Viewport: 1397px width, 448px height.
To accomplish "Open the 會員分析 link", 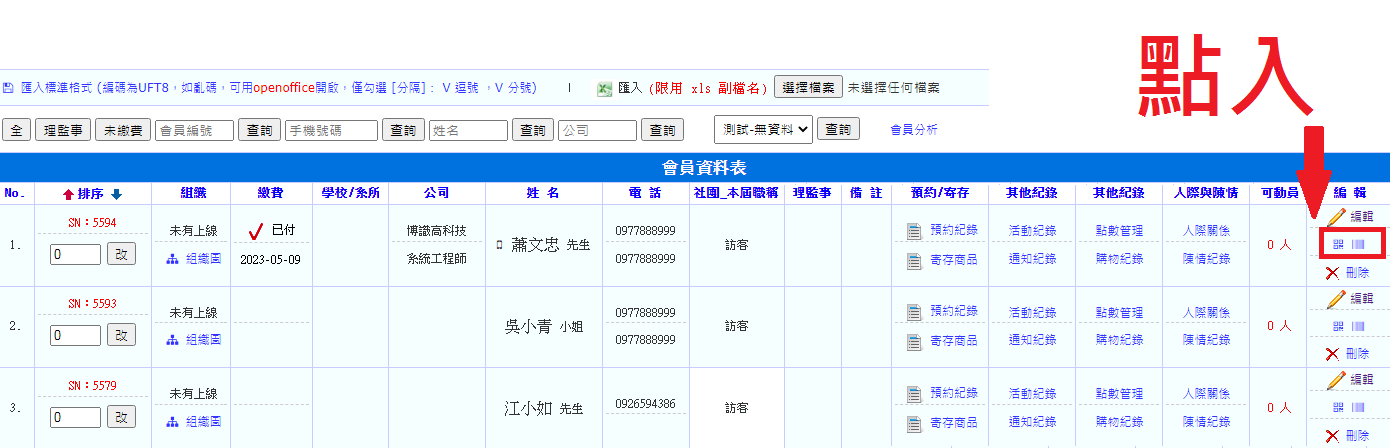I will tap(914, 130).
